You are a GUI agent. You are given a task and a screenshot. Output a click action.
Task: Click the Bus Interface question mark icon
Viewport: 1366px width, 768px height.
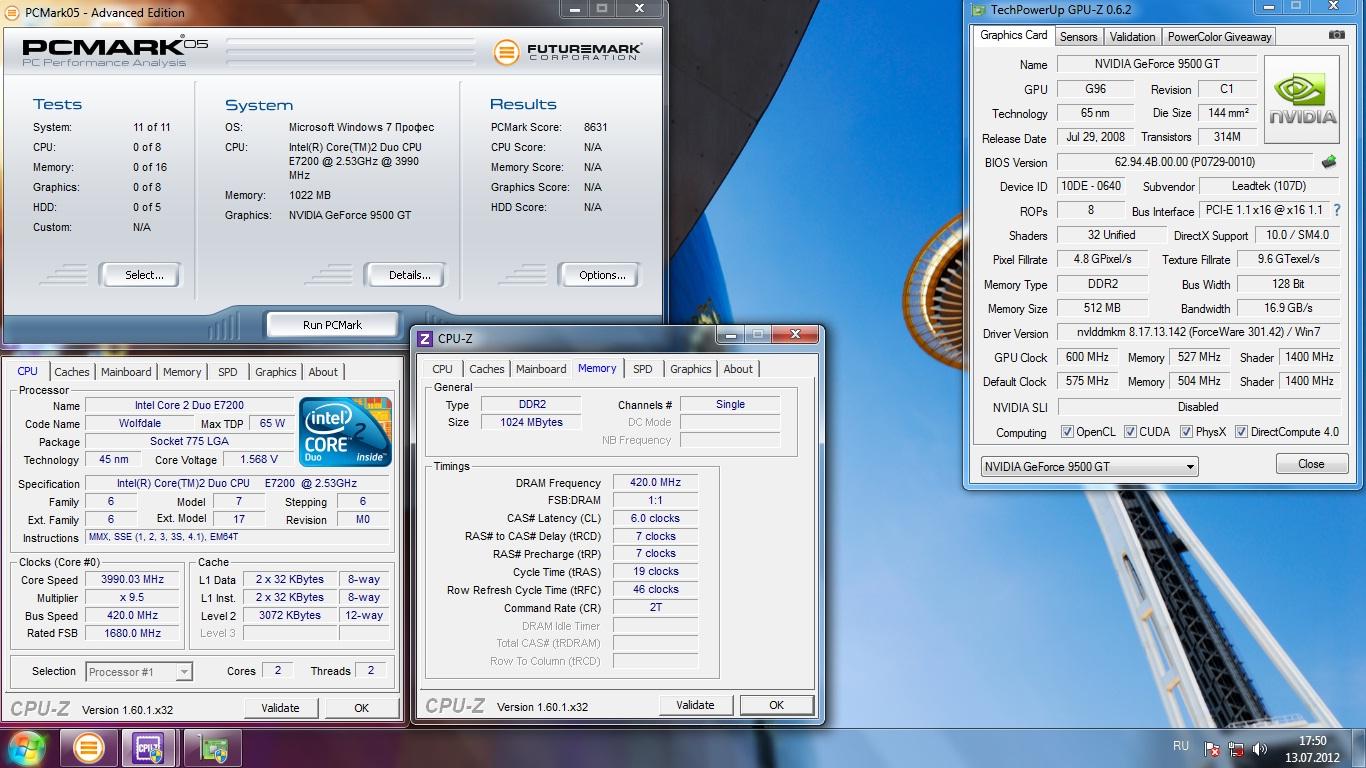pyautogui.click(x=1337, y=210)
